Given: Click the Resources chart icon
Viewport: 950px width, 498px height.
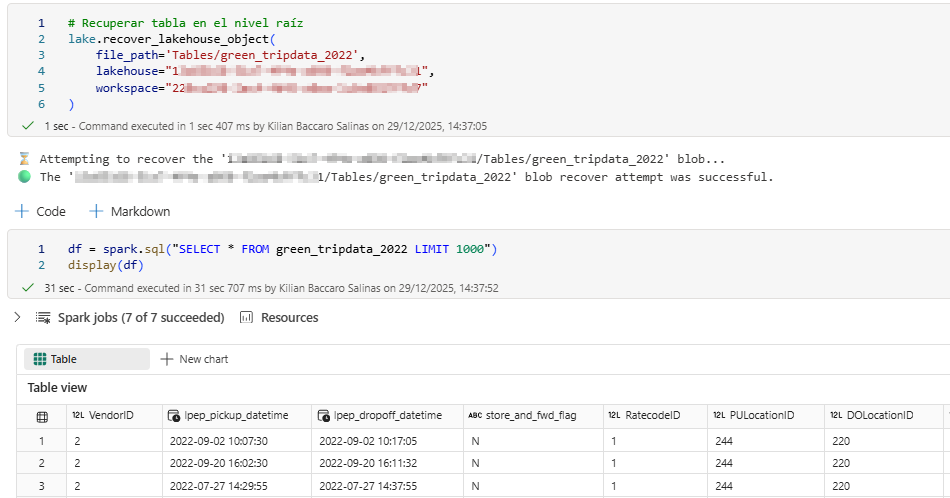Looking at the screenshot, I should tap(246, 317).
